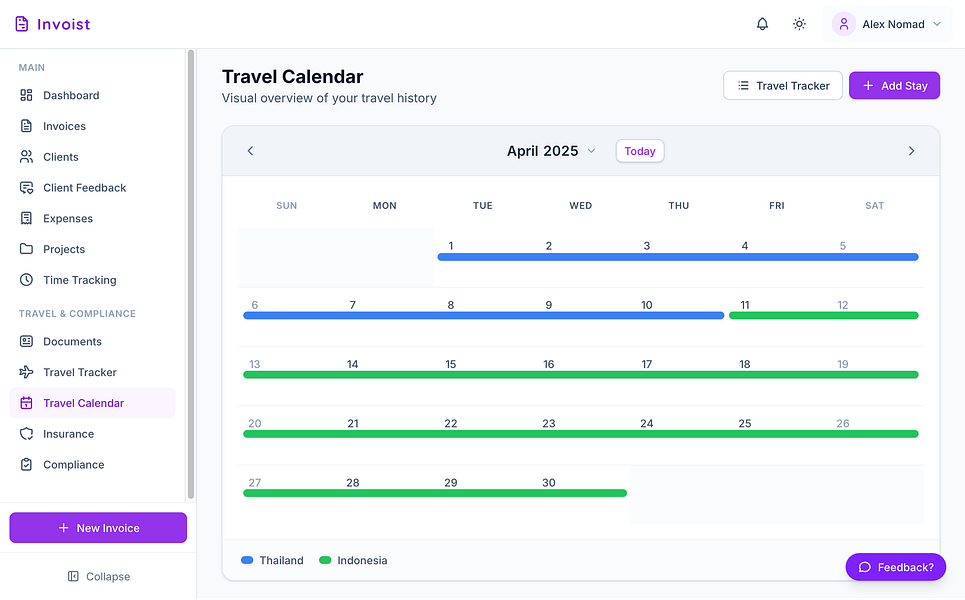965x600 pixels.
Task: Click the Add Stay button
Action: tap(894, 86)
